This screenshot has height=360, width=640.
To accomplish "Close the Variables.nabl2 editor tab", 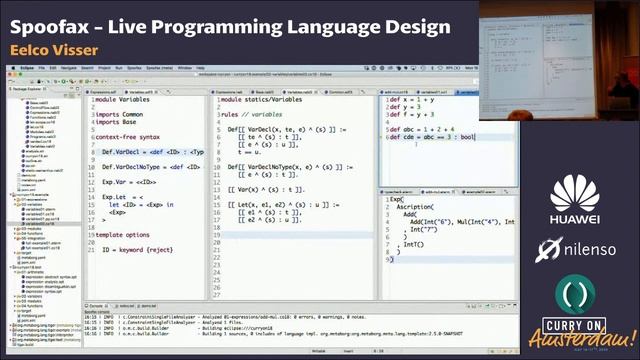I will [x=316, y=92].
